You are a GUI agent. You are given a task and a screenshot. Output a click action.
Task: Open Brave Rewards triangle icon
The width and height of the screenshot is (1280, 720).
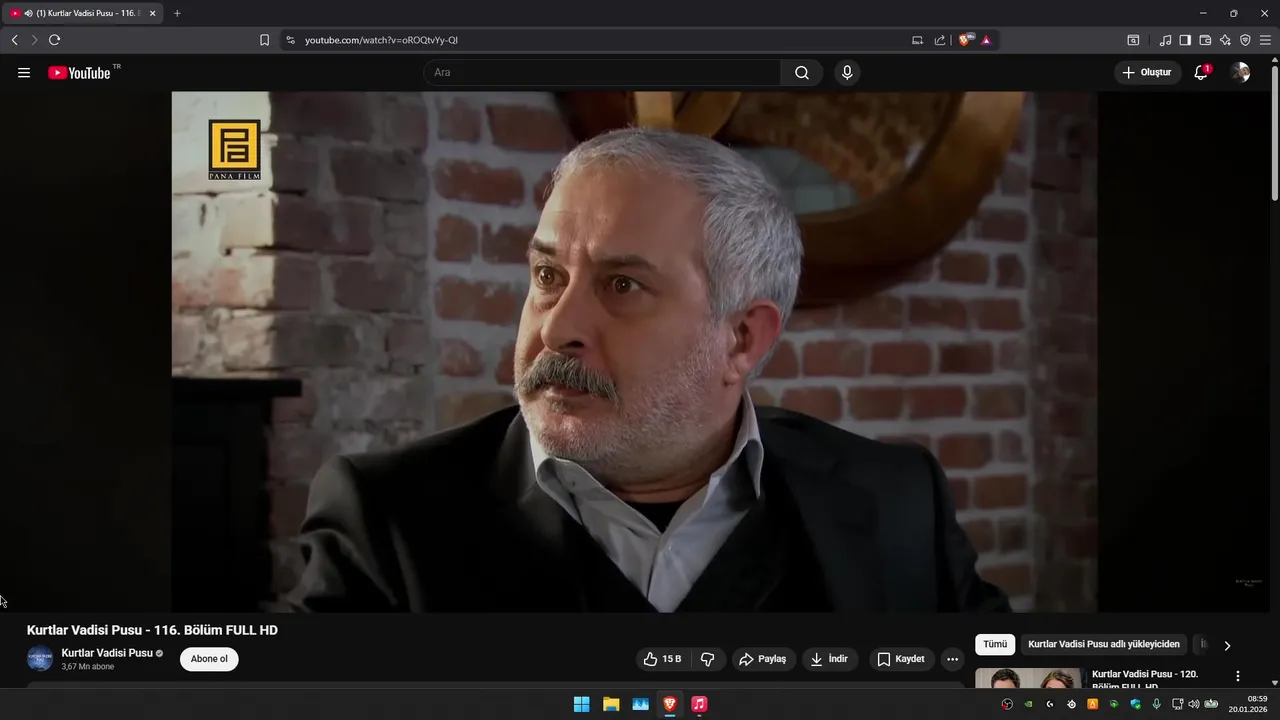tap(986, 40)
